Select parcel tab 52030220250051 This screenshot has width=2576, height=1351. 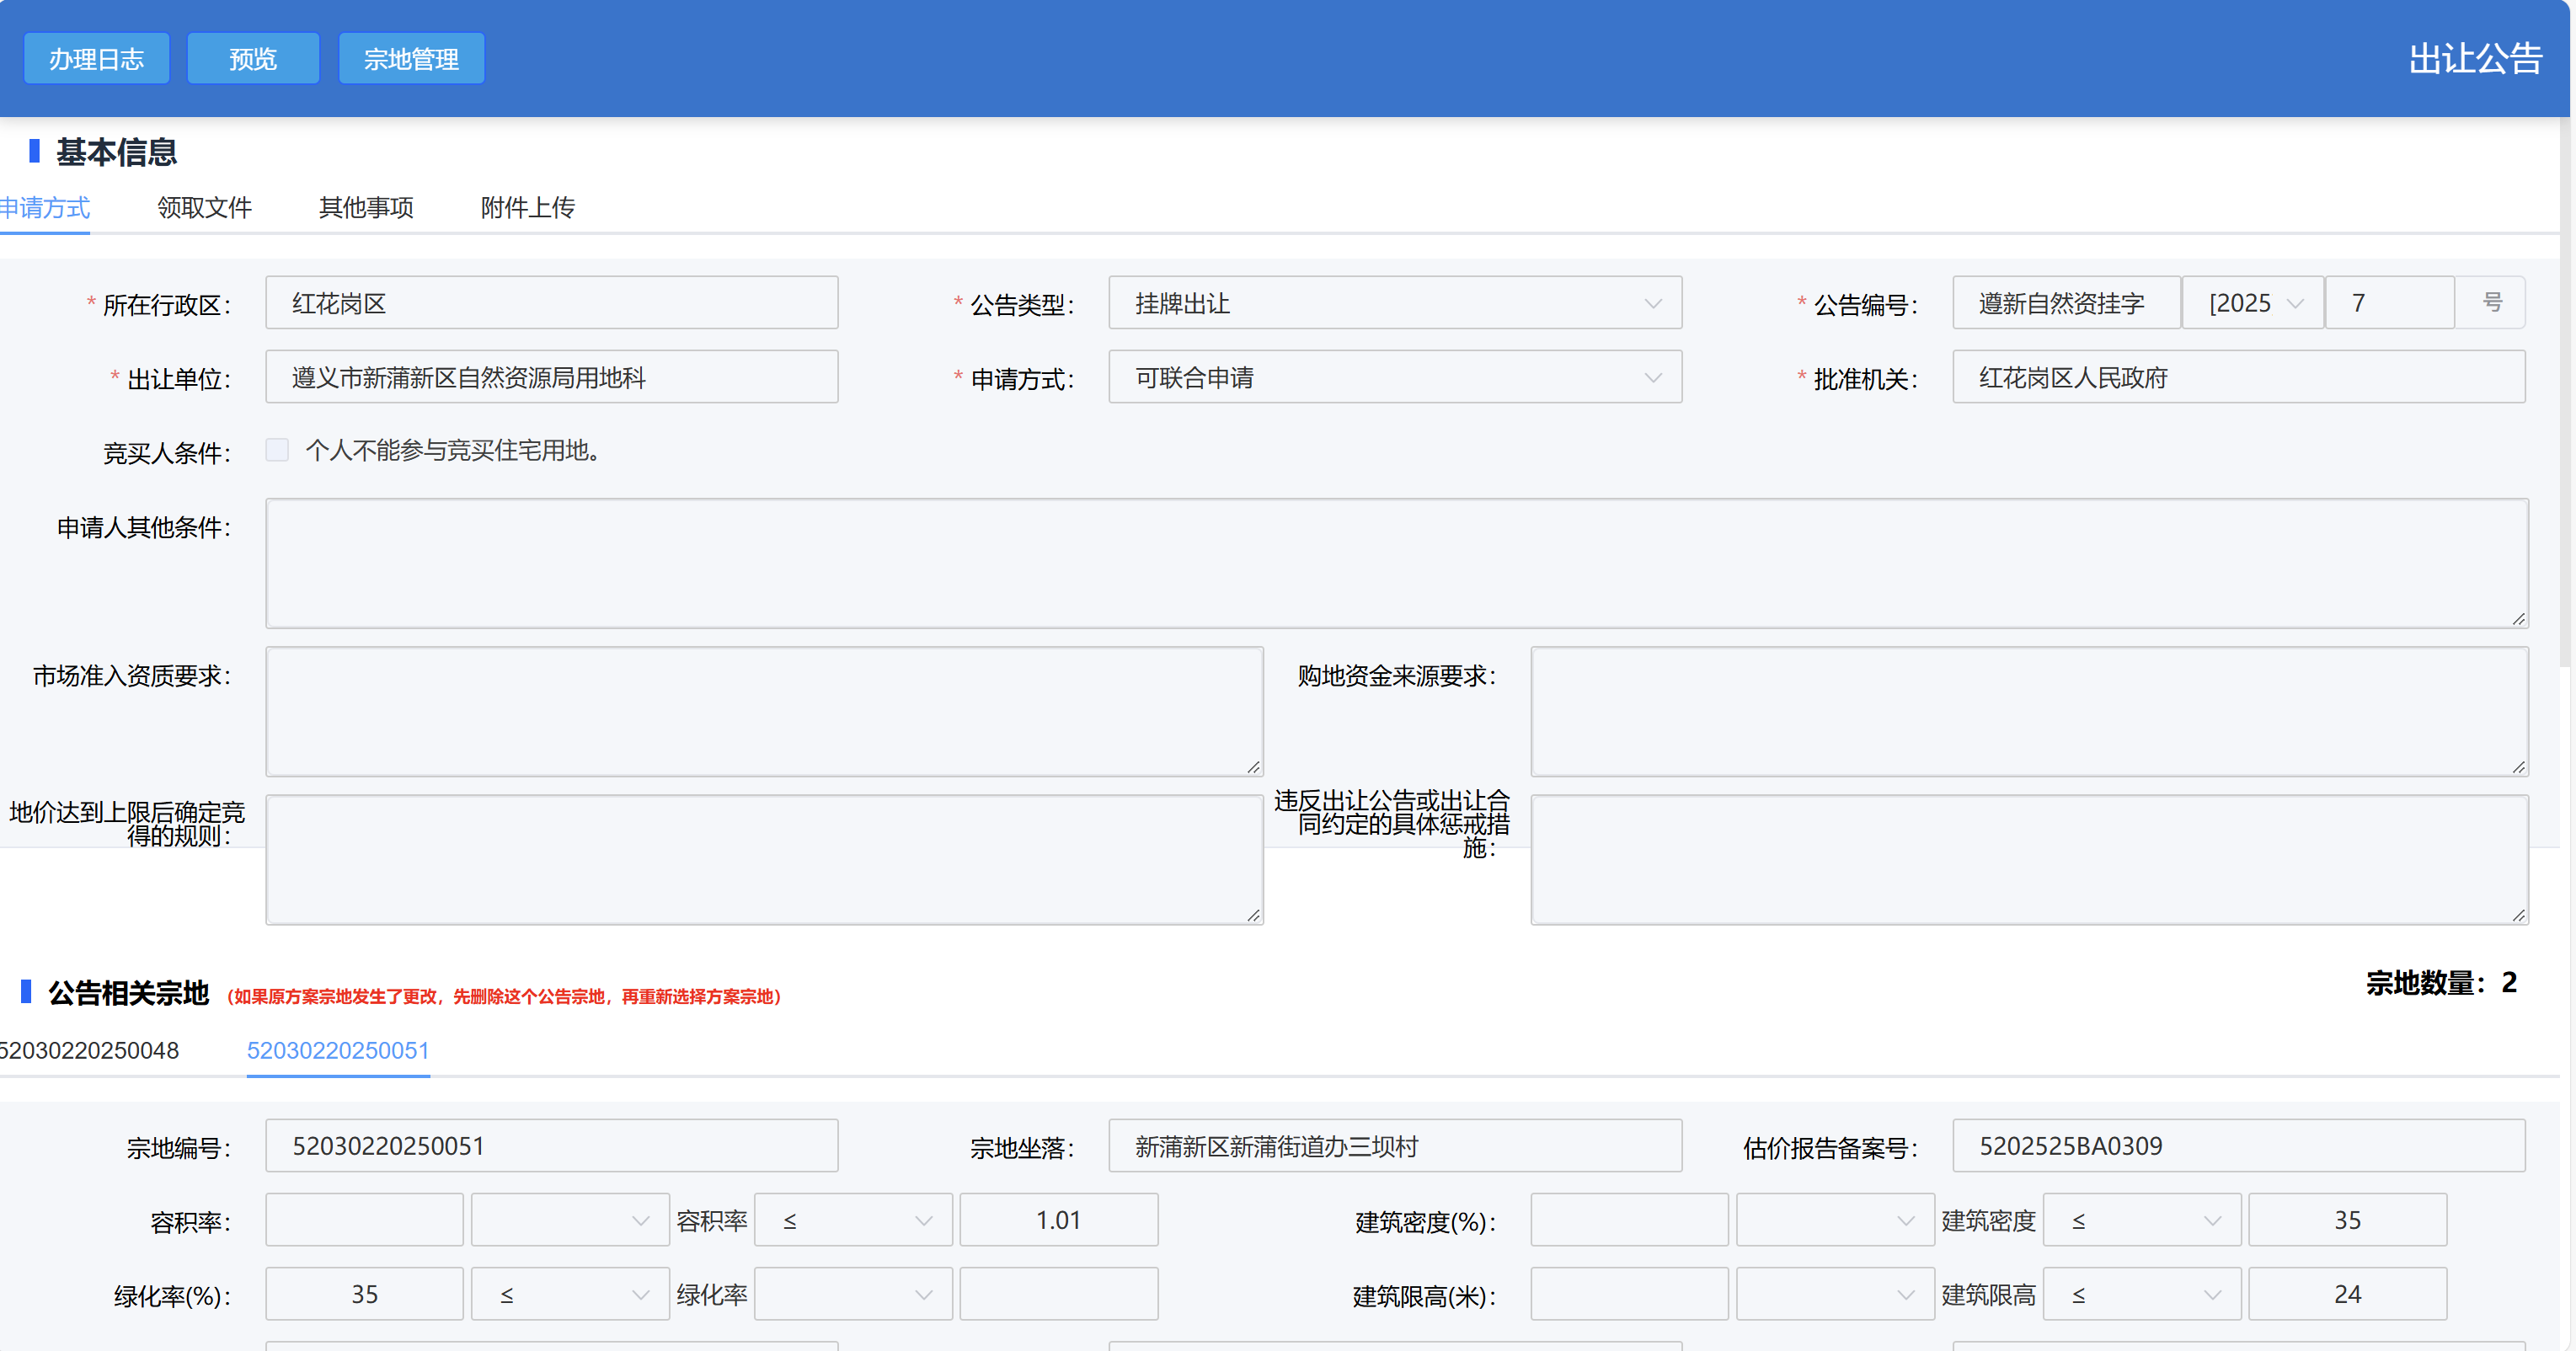tap(337, 1050)
